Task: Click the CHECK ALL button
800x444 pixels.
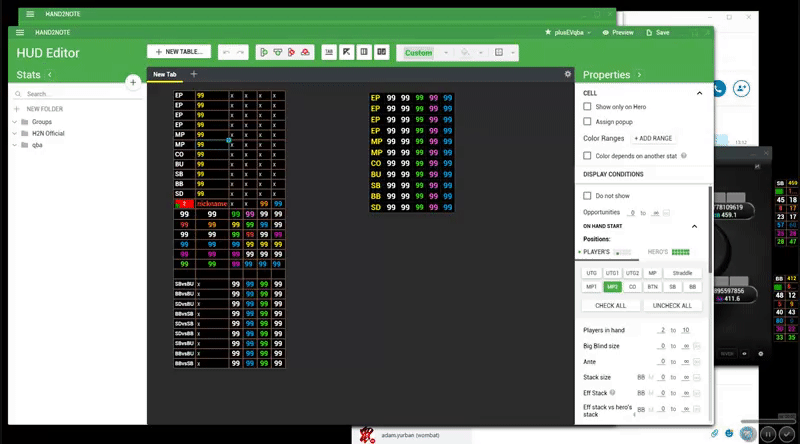Action: coord(610,305)
